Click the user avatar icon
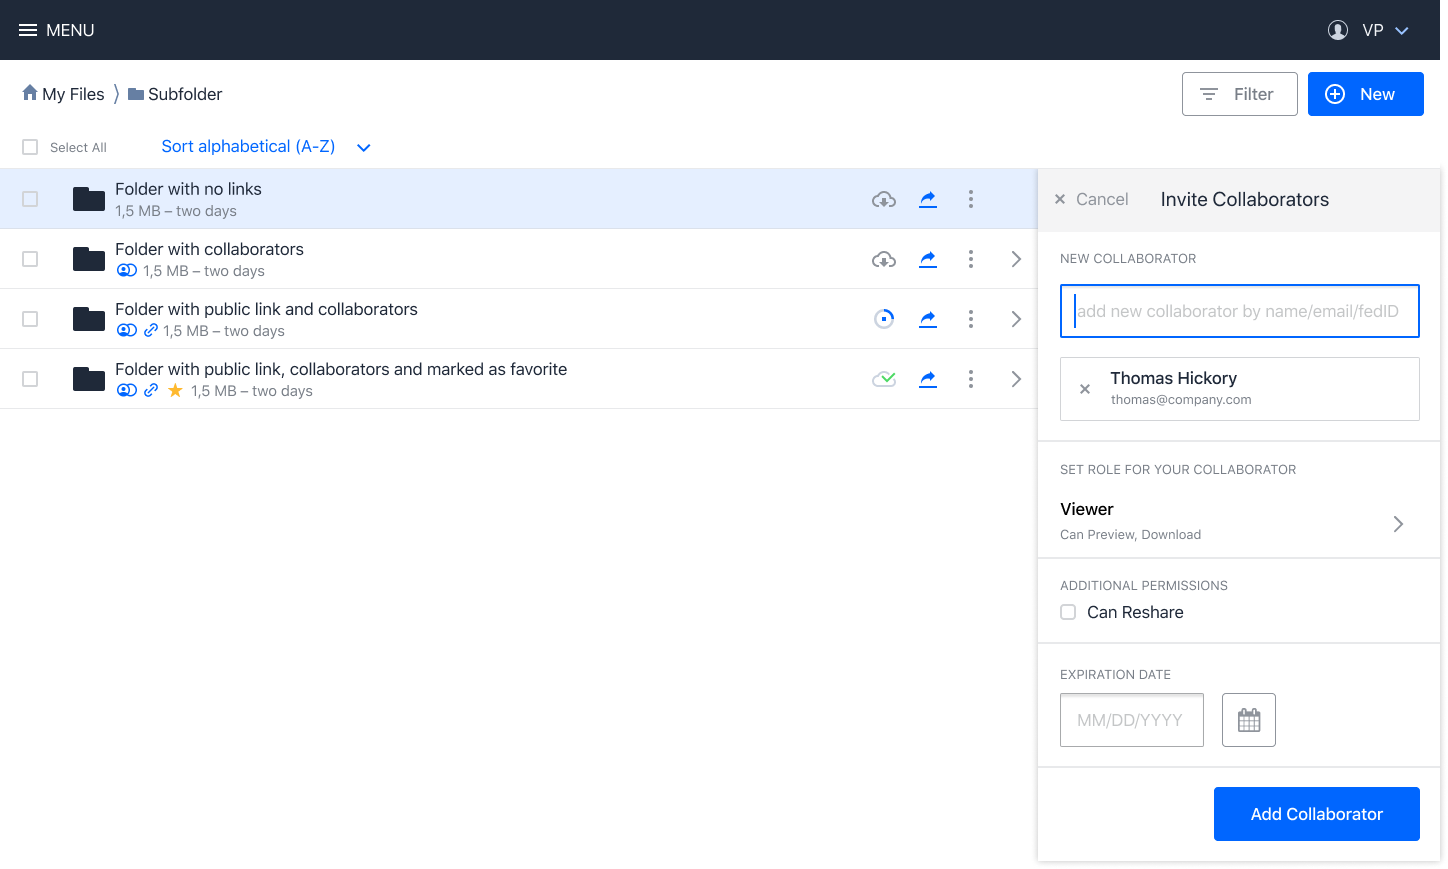This screenshot has width=1448, height=869. coord(1337,30)
